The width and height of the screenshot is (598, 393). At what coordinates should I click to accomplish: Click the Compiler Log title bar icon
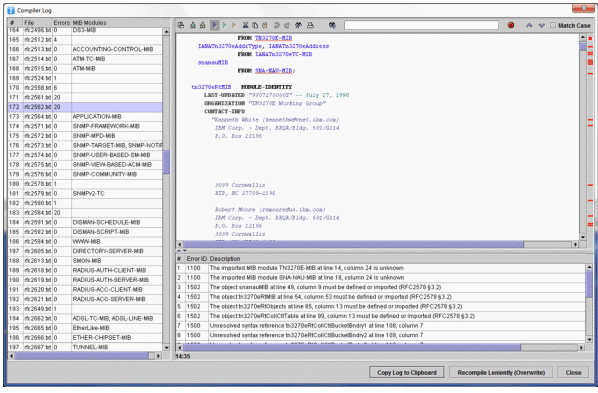coord(11,10)
